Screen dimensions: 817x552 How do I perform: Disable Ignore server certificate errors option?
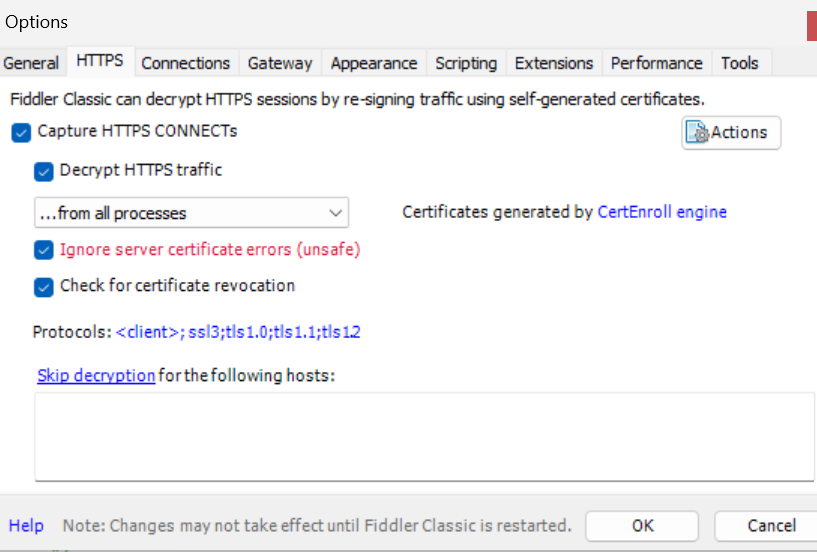pyautogui.click(x=44, y=250)
